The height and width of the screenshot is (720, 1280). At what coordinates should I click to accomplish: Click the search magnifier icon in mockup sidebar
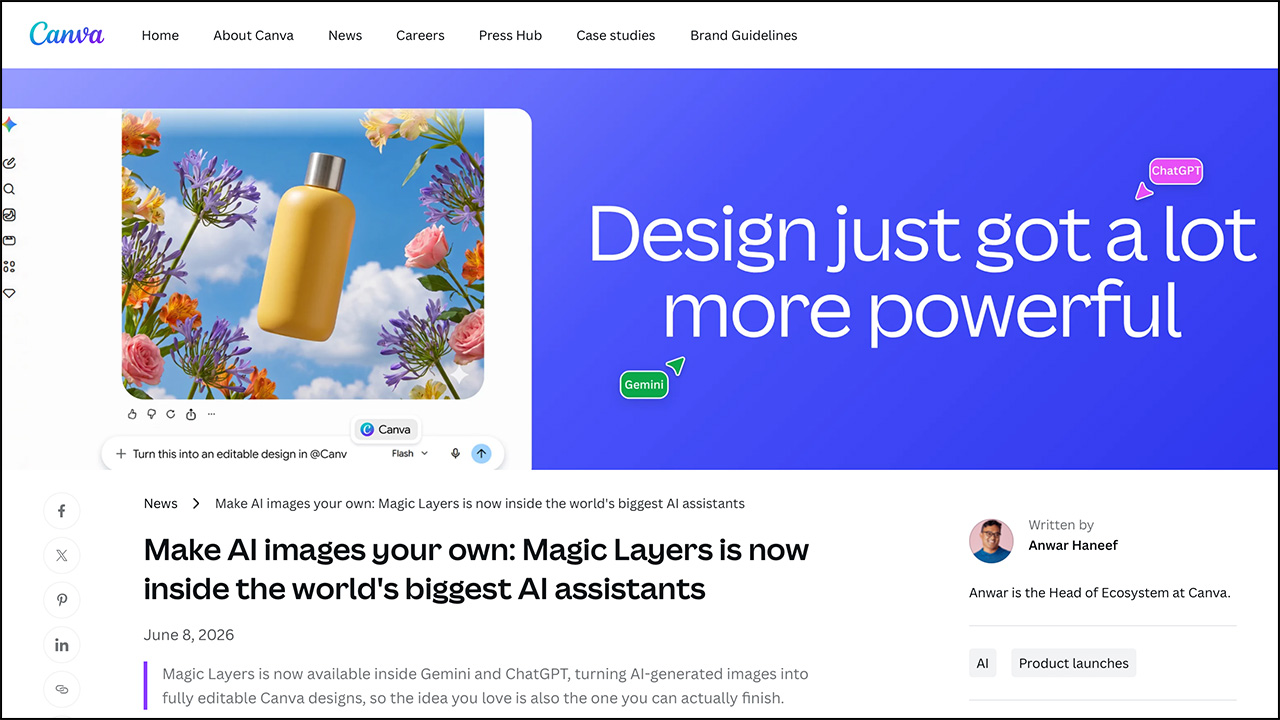[x=10, y=189]
